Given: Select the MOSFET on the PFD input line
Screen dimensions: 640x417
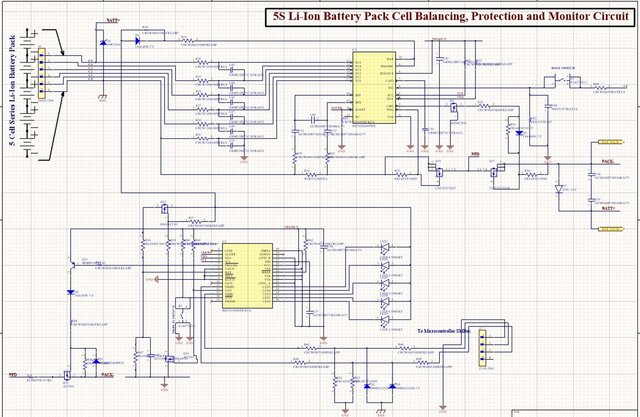Looking at the screenshot, I should coord(67,374).
